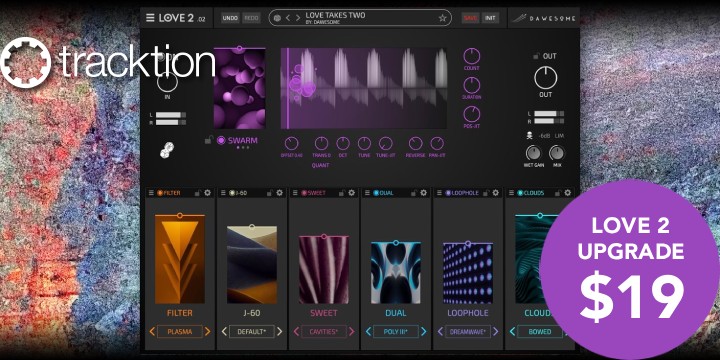Click the large OUT knob
The width and height of the screenshot is (720, 360).
[x=546, y=78]
